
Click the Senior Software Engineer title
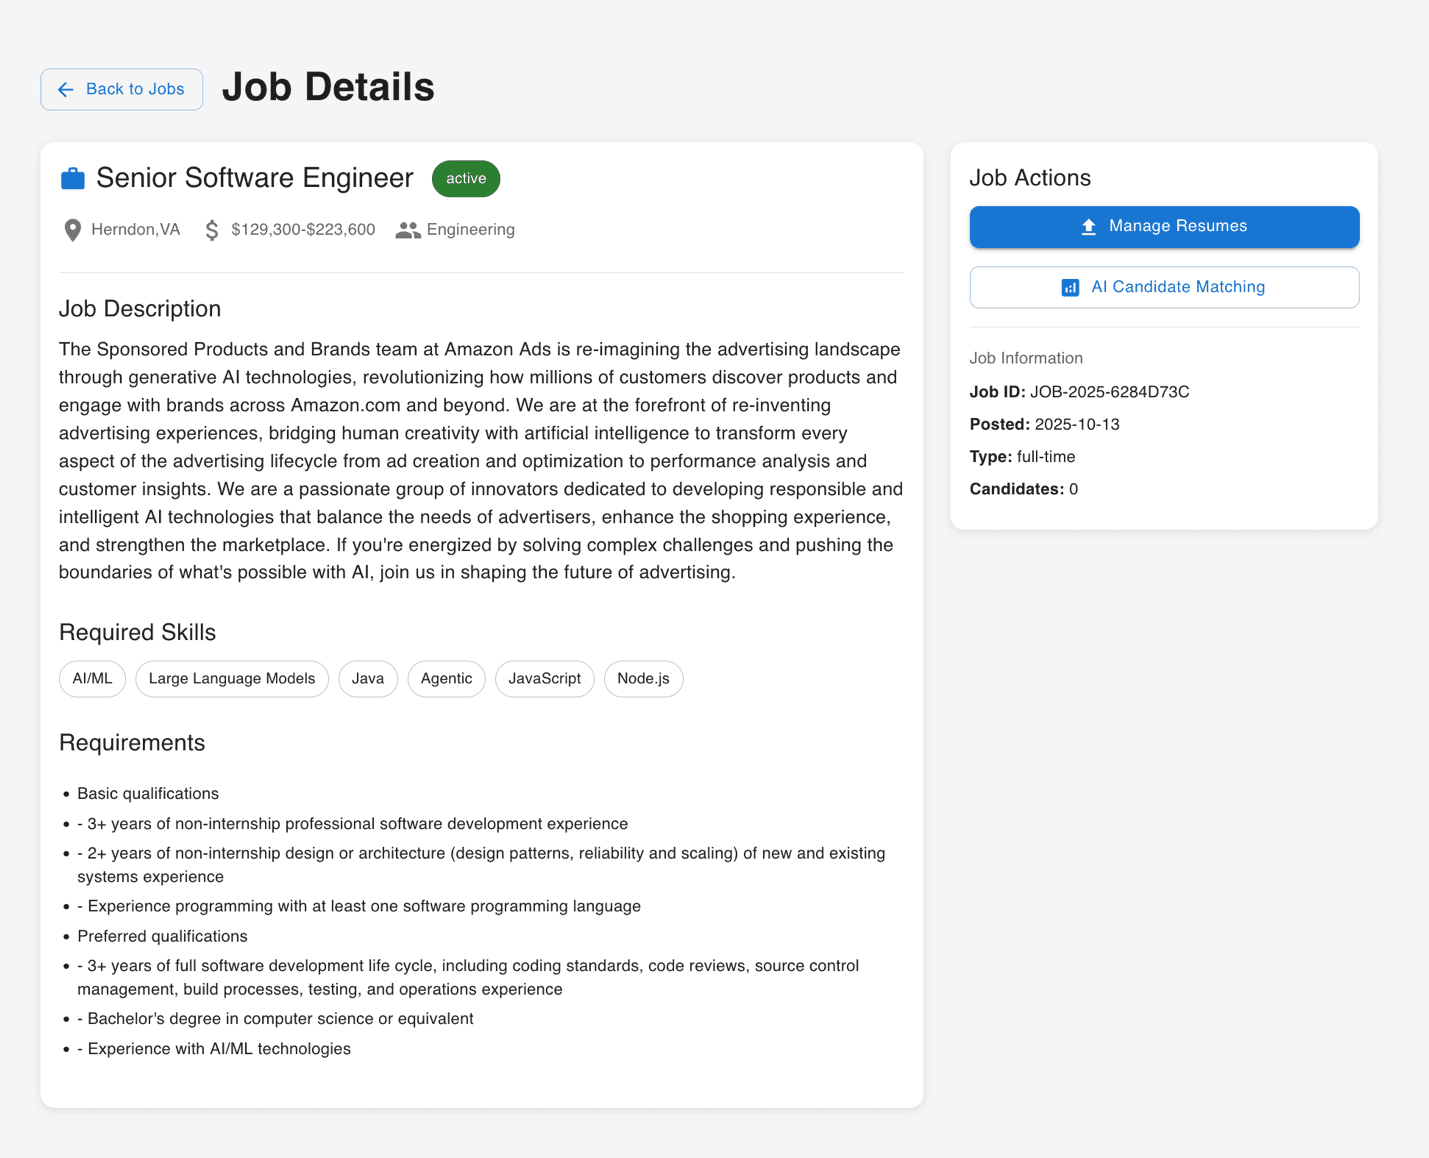(x=255, y=178)
